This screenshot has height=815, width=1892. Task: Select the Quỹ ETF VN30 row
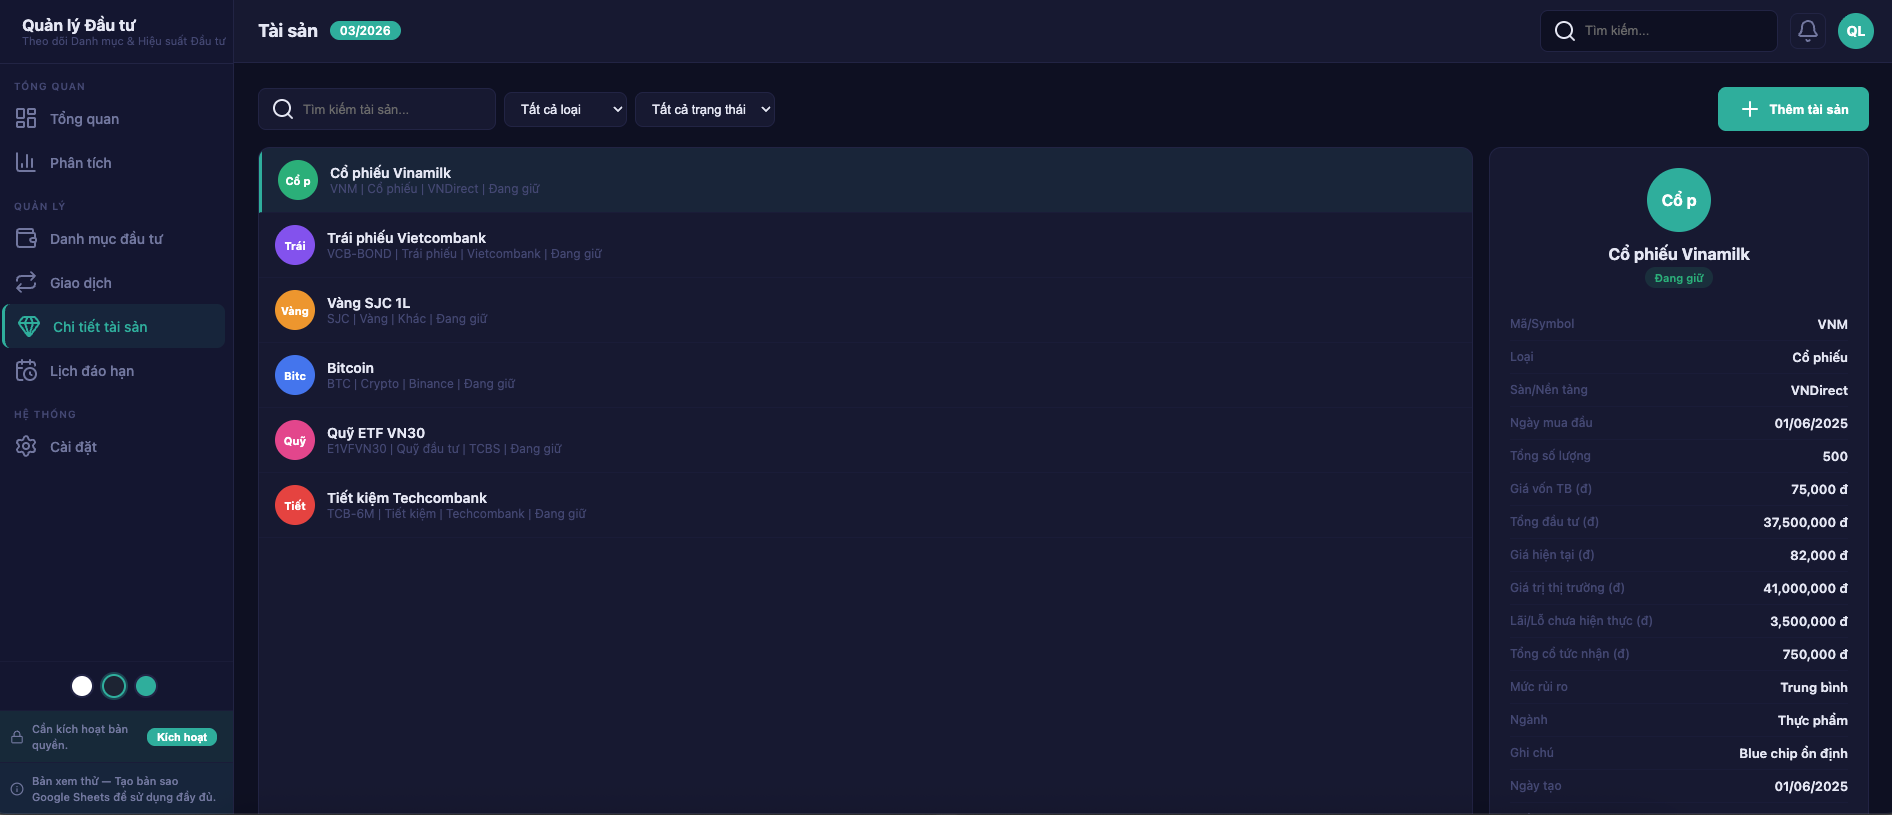(x=866, y=441)
